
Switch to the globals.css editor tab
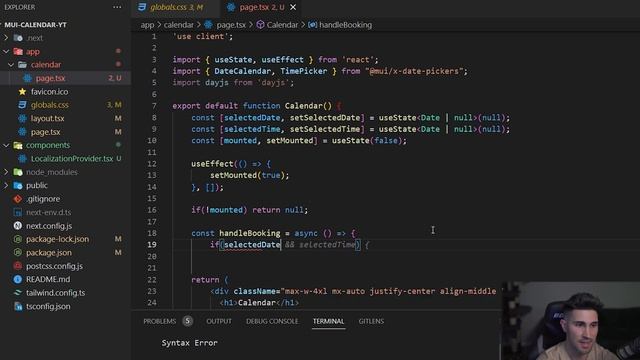click(x=176, y=7)
